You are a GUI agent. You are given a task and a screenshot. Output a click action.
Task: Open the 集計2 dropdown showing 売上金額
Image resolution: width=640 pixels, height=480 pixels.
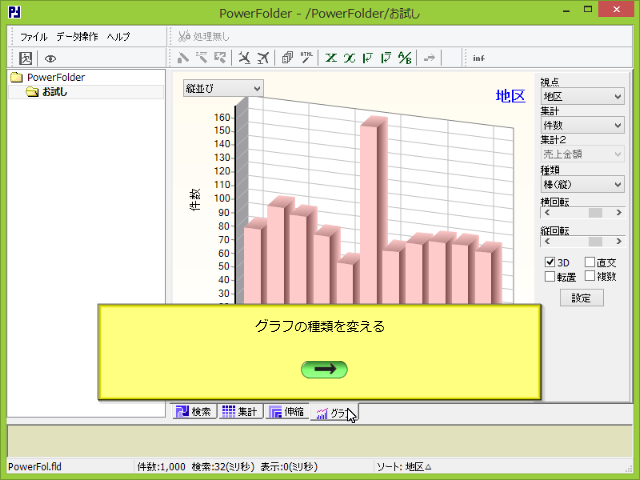[582, 154]
